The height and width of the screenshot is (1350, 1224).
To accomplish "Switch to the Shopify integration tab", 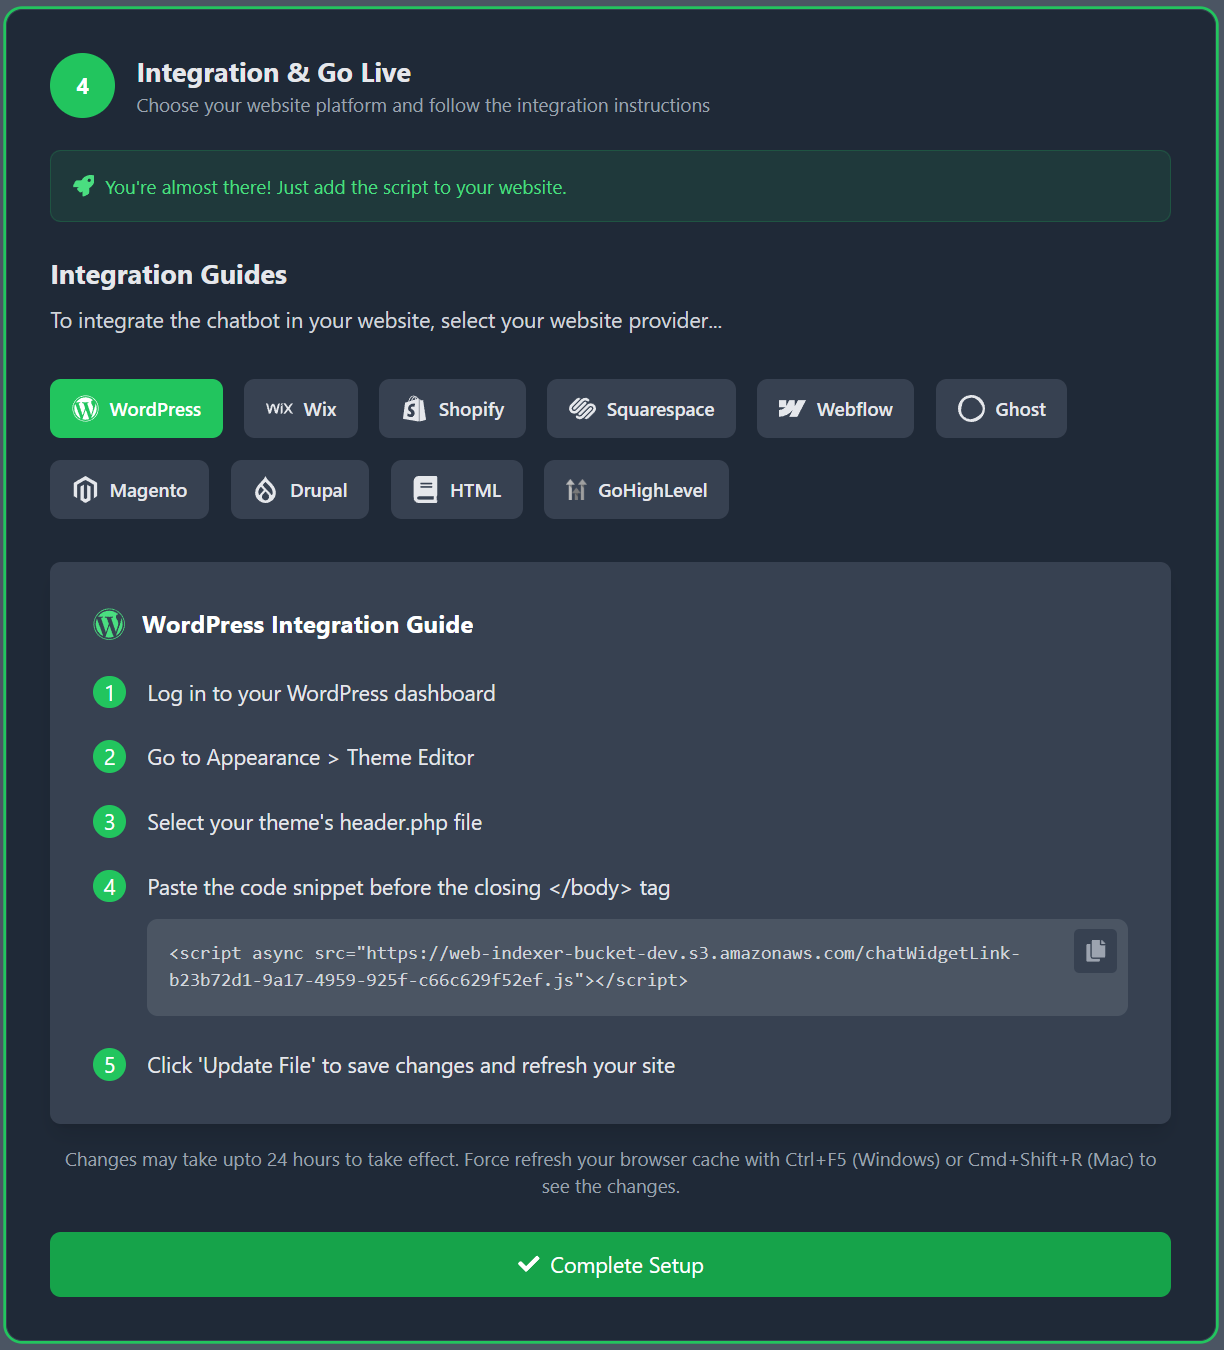I will coord(452,408).
